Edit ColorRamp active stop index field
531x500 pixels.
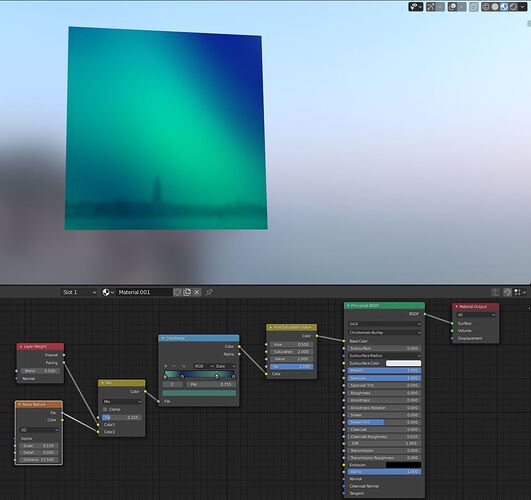(173, 384)
